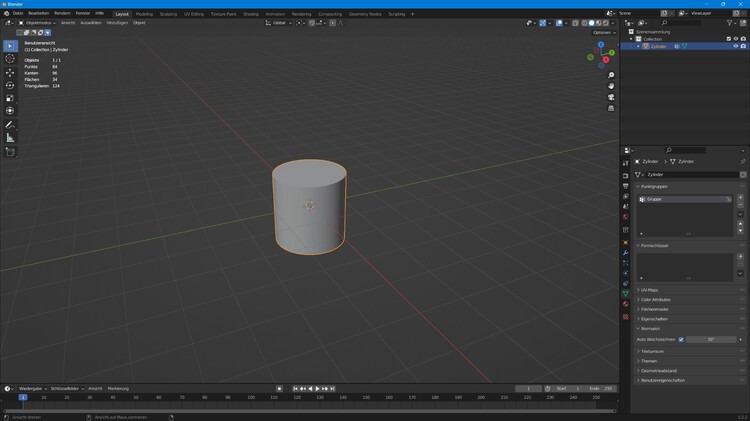Pick the Transform tool
750x421 pixels.
10,111
